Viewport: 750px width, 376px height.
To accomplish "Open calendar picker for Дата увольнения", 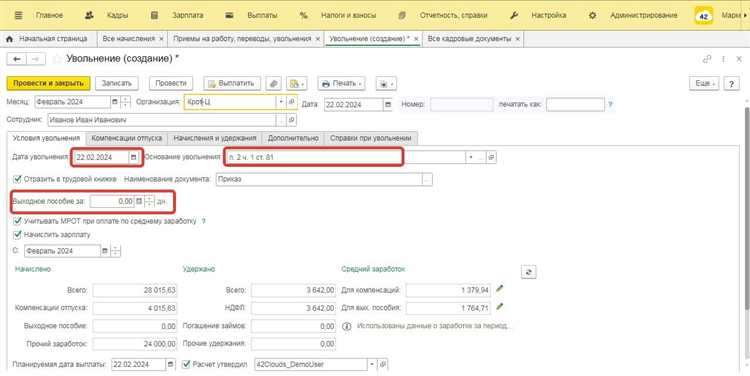I will coord(133,157).
